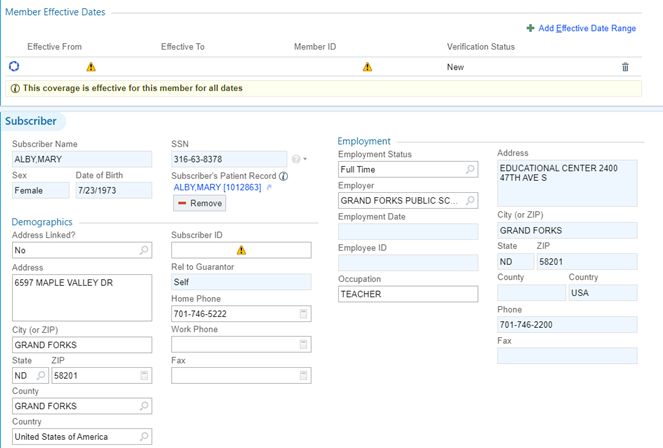
Task: Remove the linked subscriber patient record
Action: tap(199, 203)
